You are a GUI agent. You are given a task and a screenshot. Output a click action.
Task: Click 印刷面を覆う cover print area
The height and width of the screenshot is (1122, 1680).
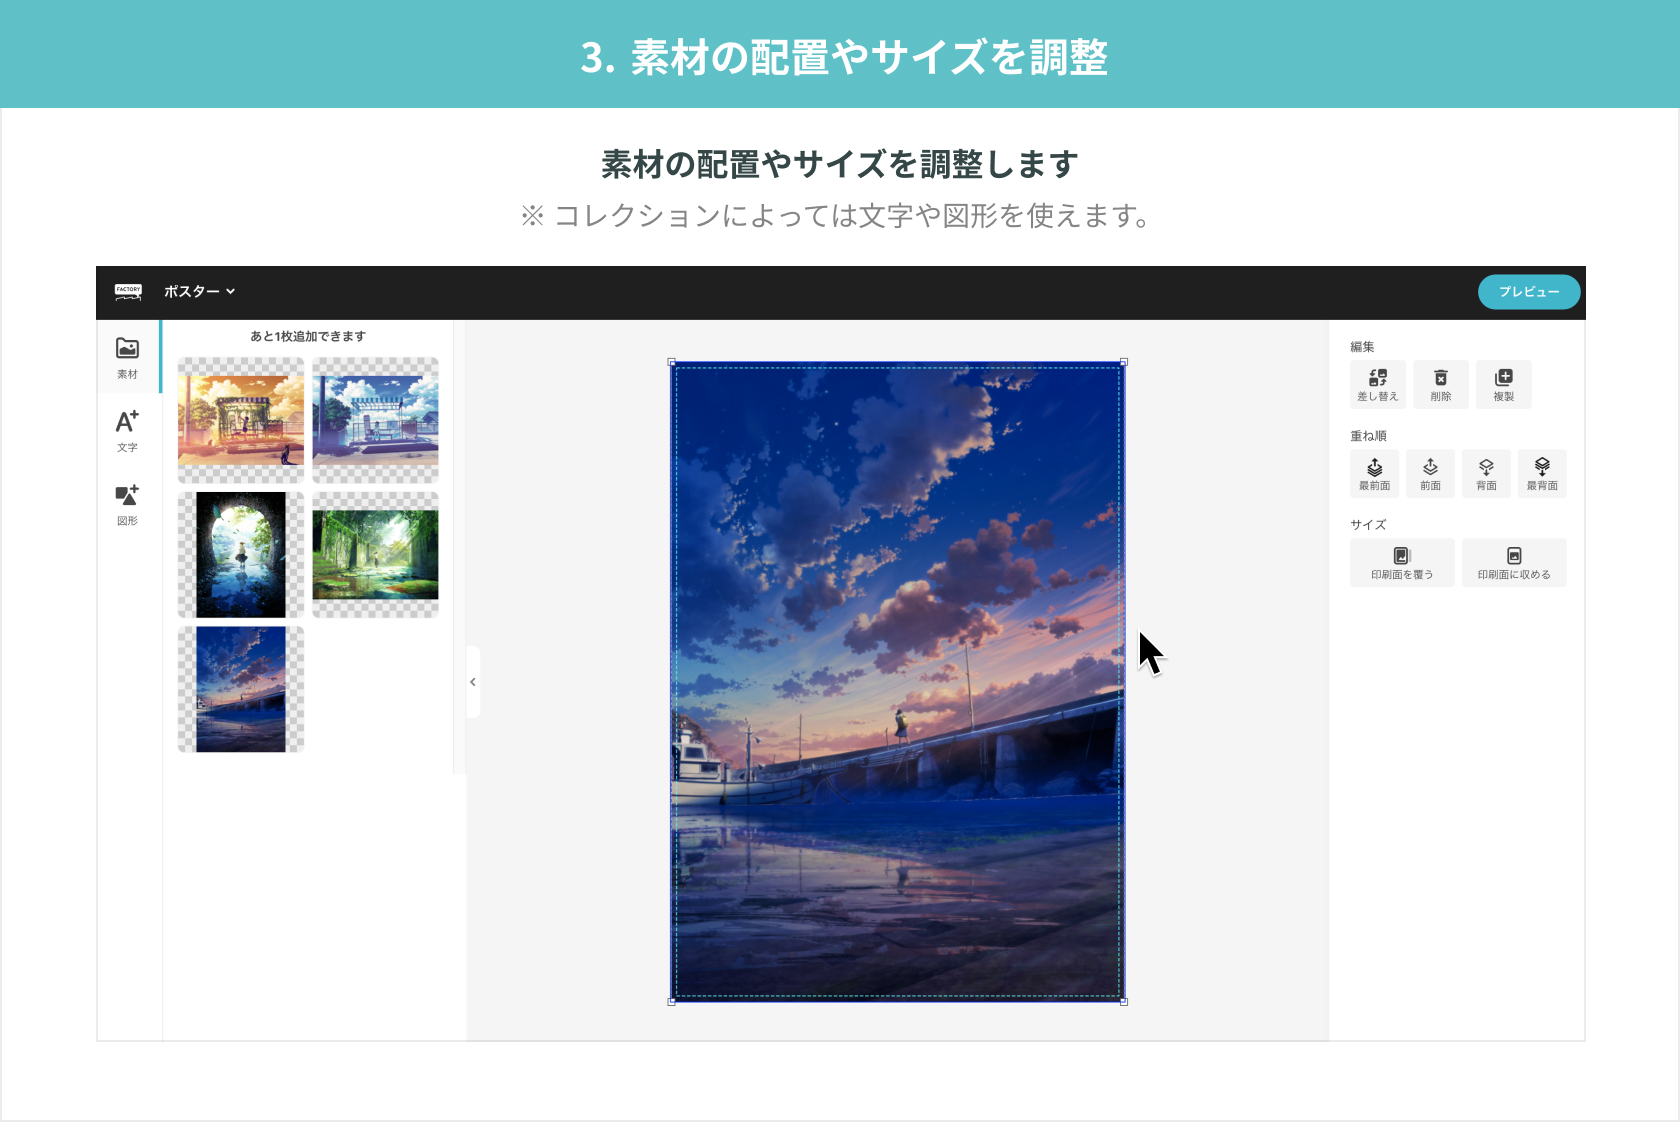pos(1402,563)
